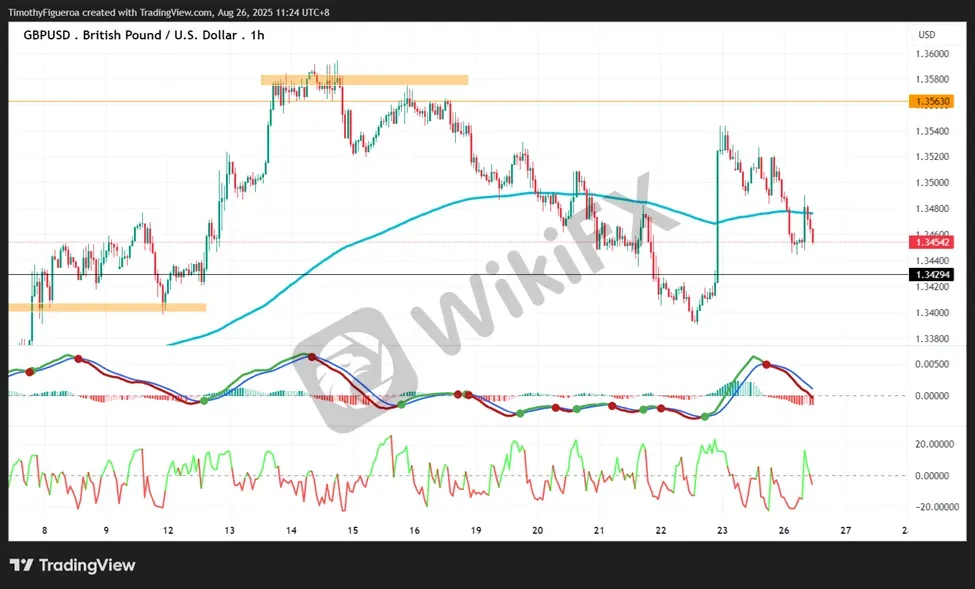Click the 0.00500 MACD scale label

932,364
